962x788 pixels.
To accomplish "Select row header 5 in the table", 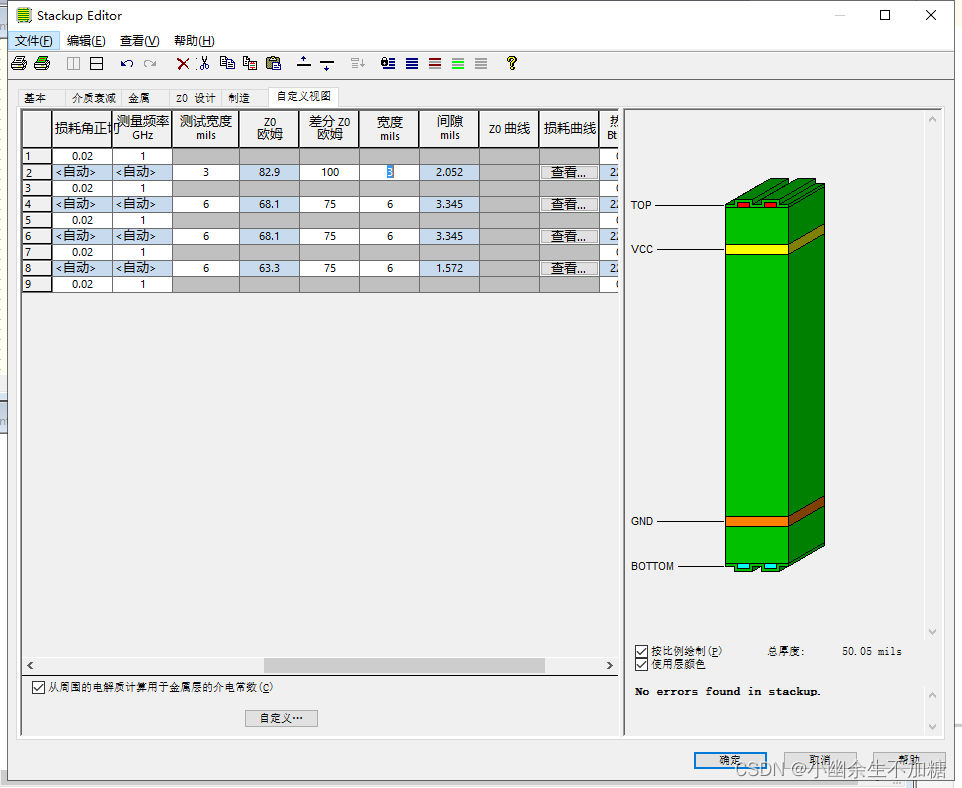I will (x=37, y=220).
